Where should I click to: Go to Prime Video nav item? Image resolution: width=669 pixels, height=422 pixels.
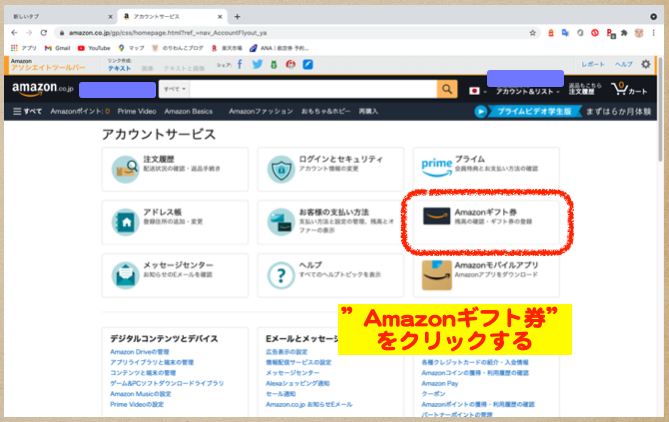pyautogui.click(x=137, y=111)
